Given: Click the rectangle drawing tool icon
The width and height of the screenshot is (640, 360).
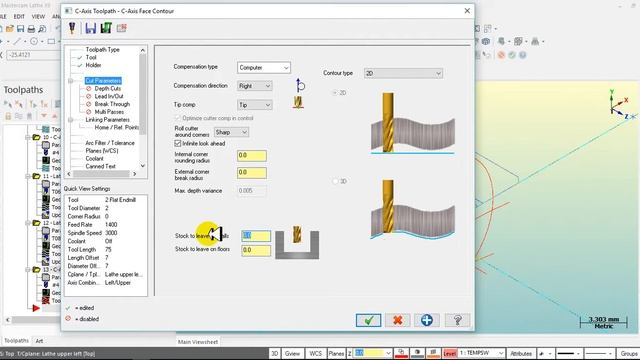Looking at the screenshot, I should pos(51,41).
